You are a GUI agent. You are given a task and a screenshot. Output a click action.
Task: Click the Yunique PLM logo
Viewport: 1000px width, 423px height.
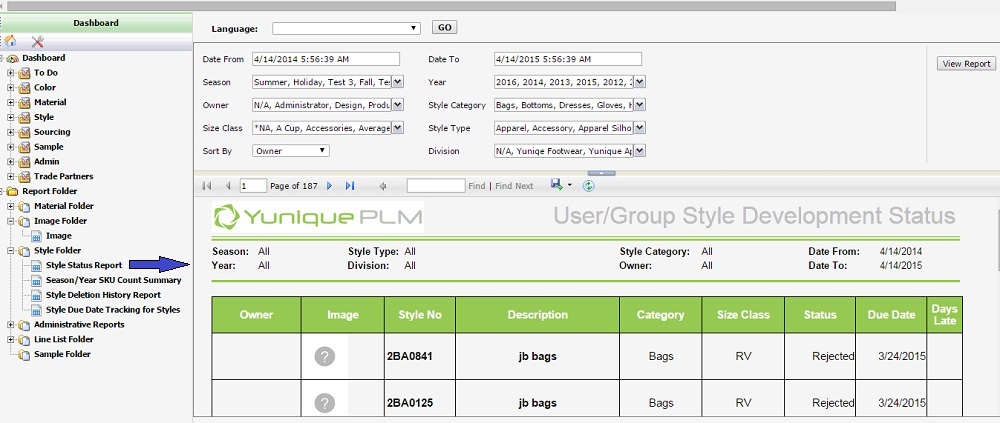318,217
